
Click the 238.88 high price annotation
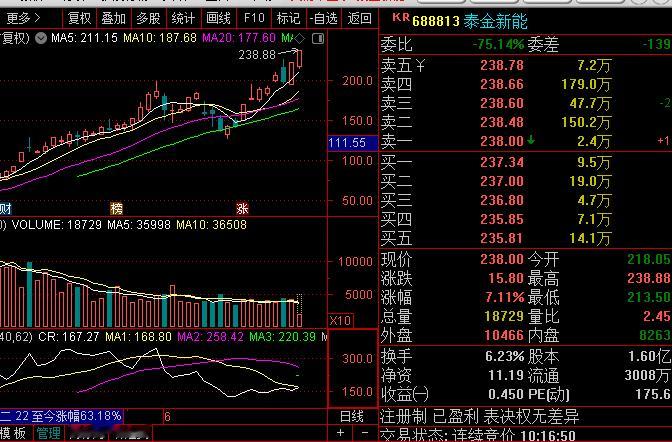257,54
